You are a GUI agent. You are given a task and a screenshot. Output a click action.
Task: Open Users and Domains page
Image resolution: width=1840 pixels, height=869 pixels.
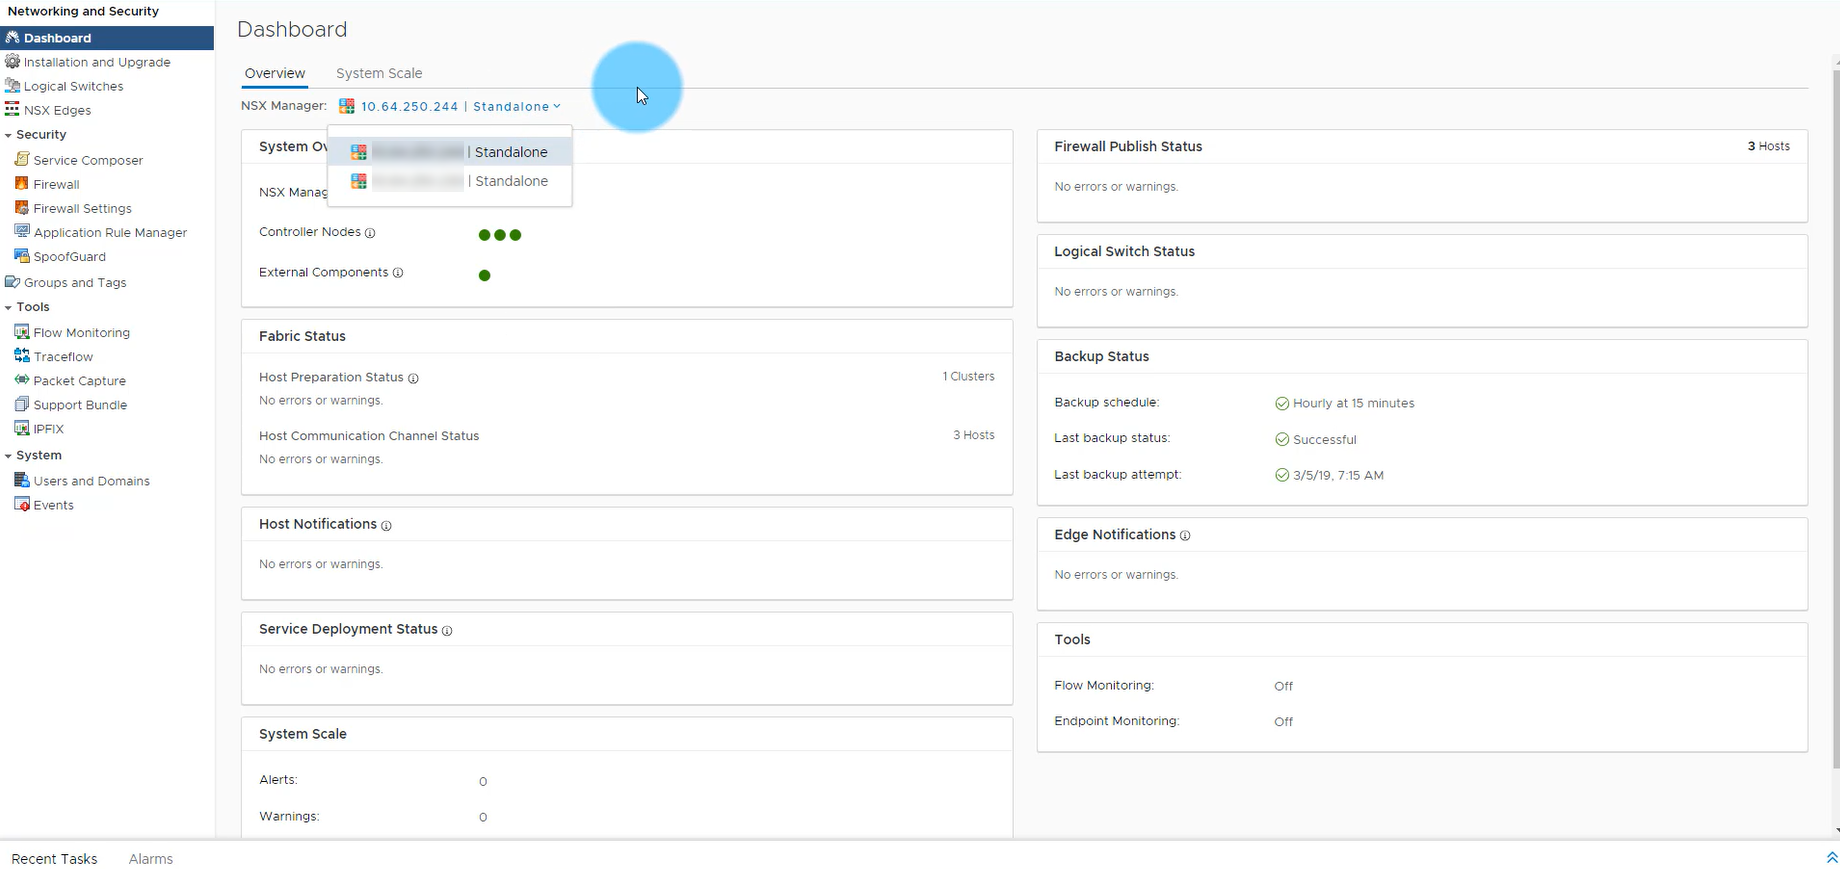tap(91, 481)
